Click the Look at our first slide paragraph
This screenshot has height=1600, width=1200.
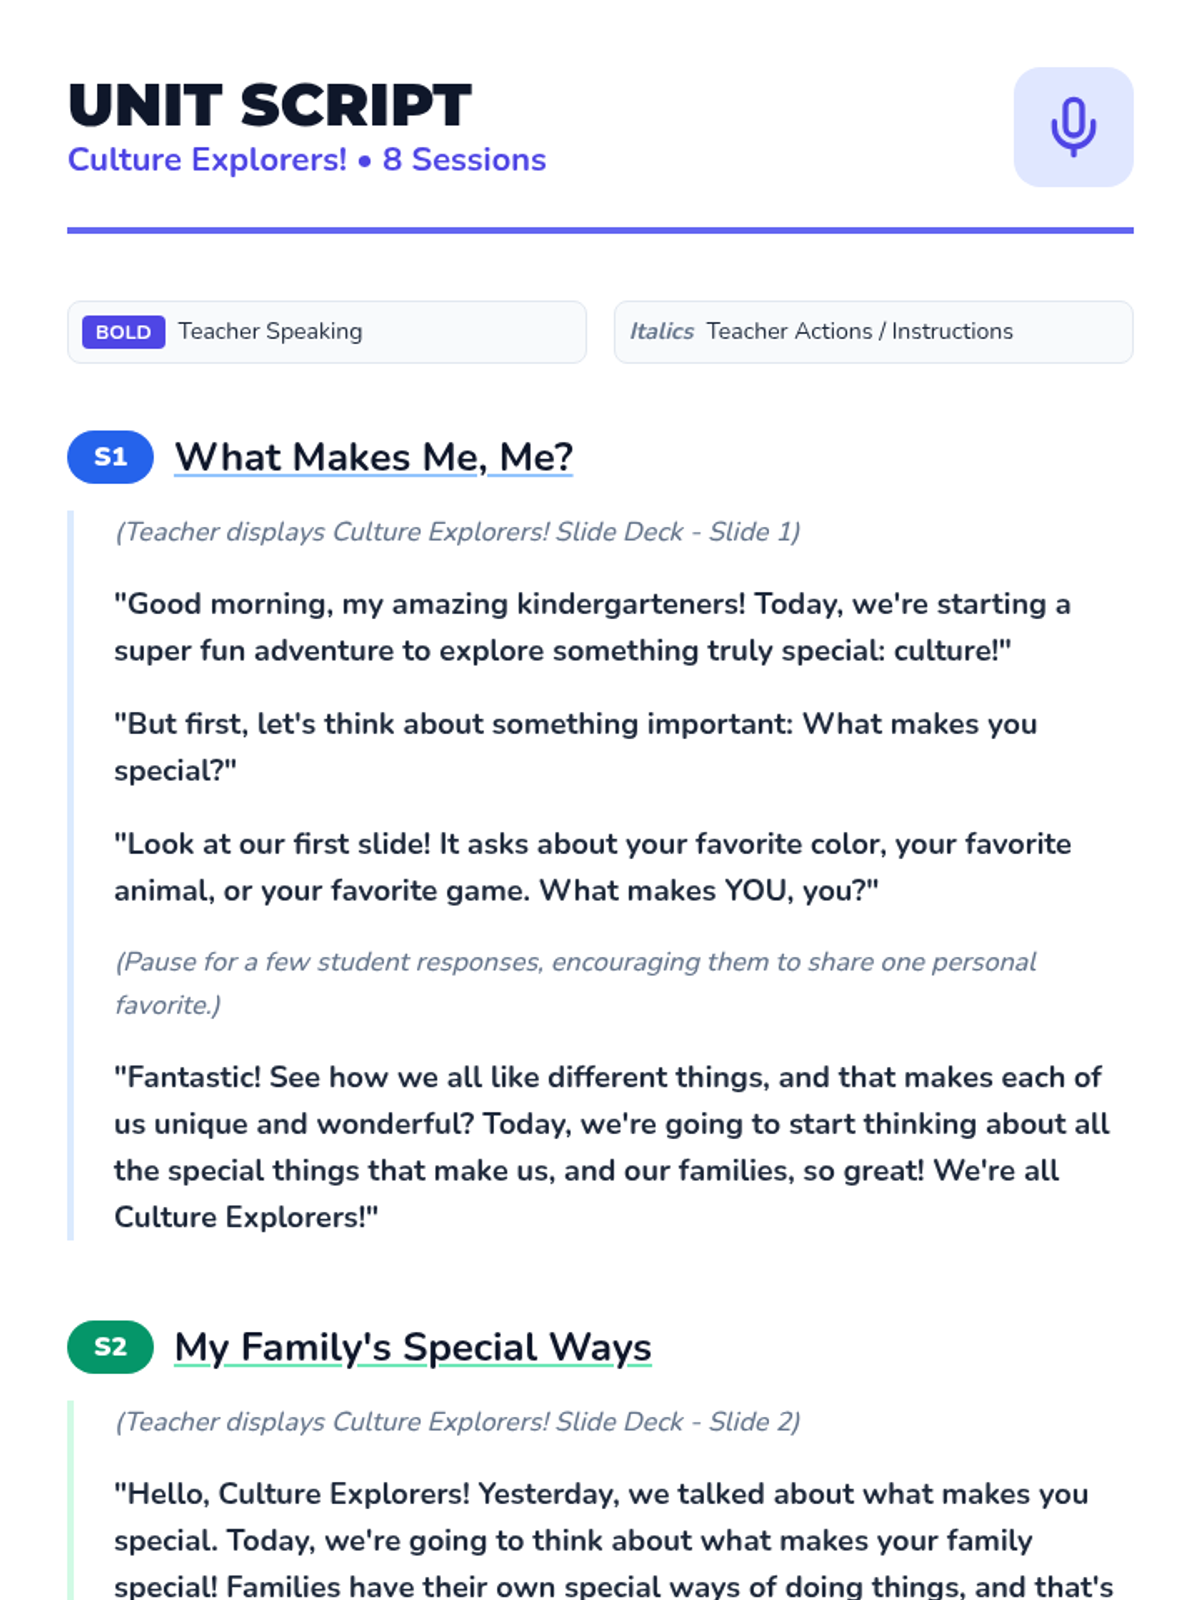click(592, 867)
